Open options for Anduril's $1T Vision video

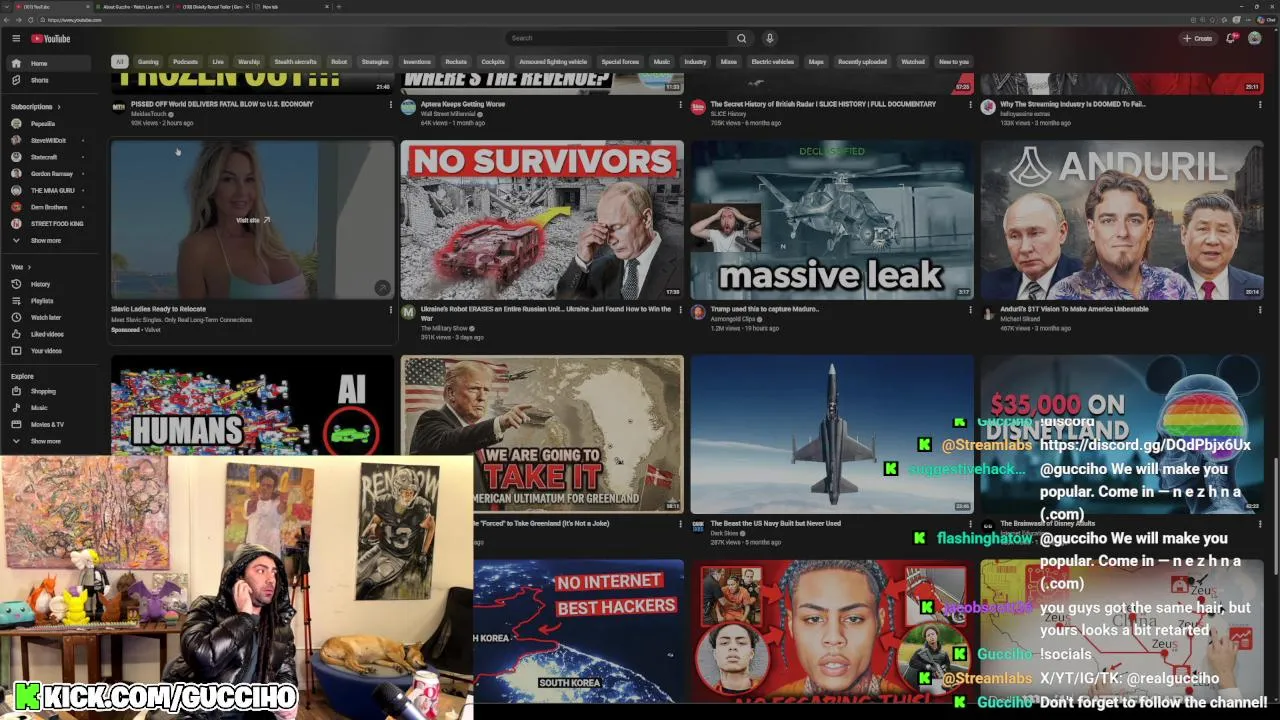coord(1260,310)
